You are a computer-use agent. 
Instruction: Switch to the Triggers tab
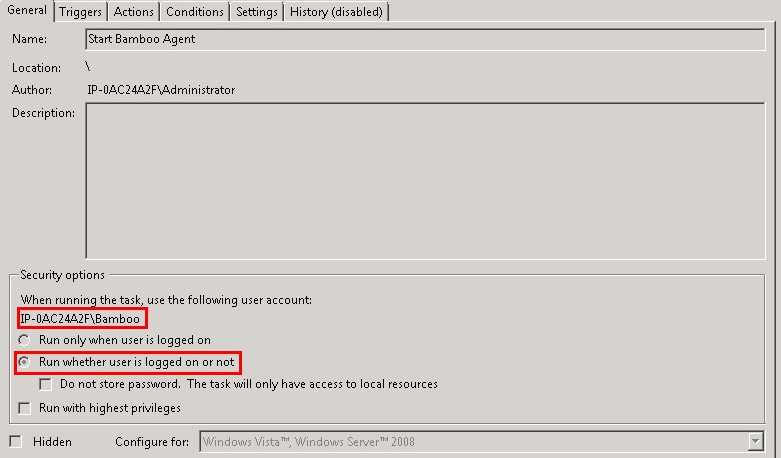[x=80, y=12]
